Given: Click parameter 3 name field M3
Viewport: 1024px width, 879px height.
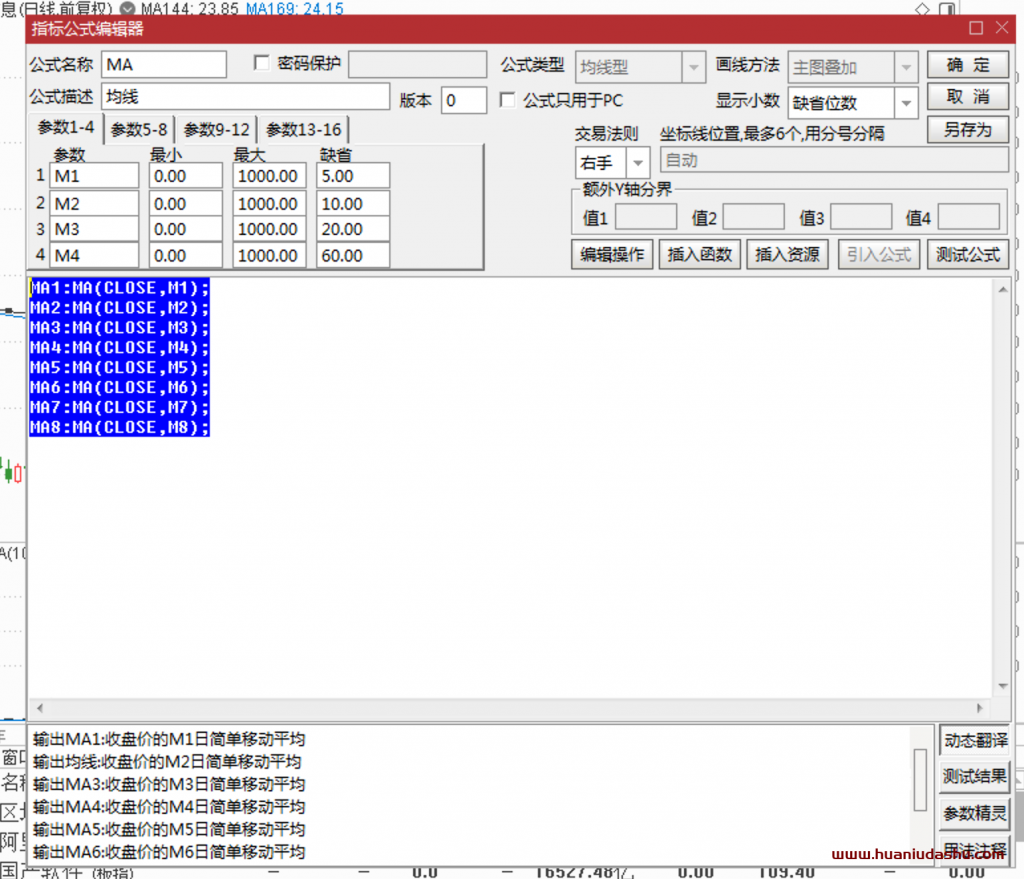Looking at the screenshot, I should coord(94,229).
